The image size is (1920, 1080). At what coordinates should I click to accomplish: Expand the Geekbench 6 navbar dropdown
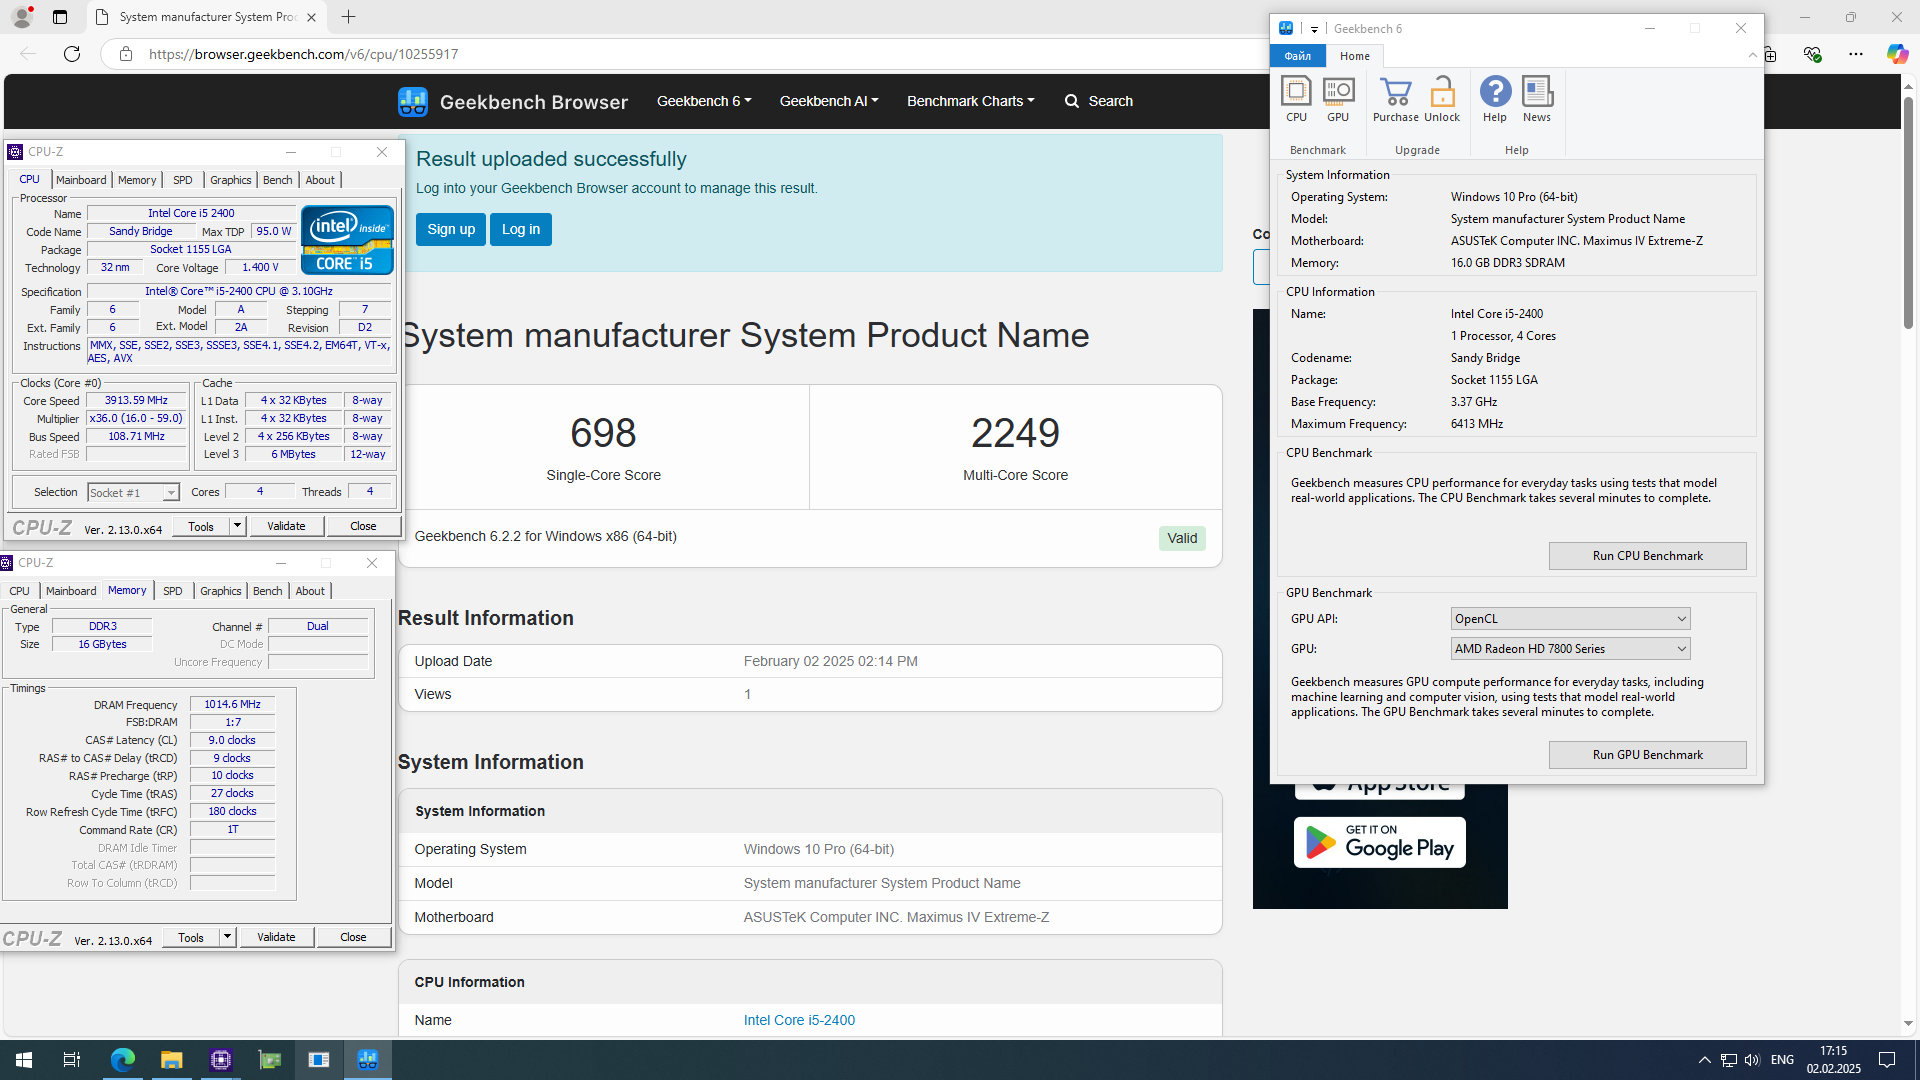704,101
